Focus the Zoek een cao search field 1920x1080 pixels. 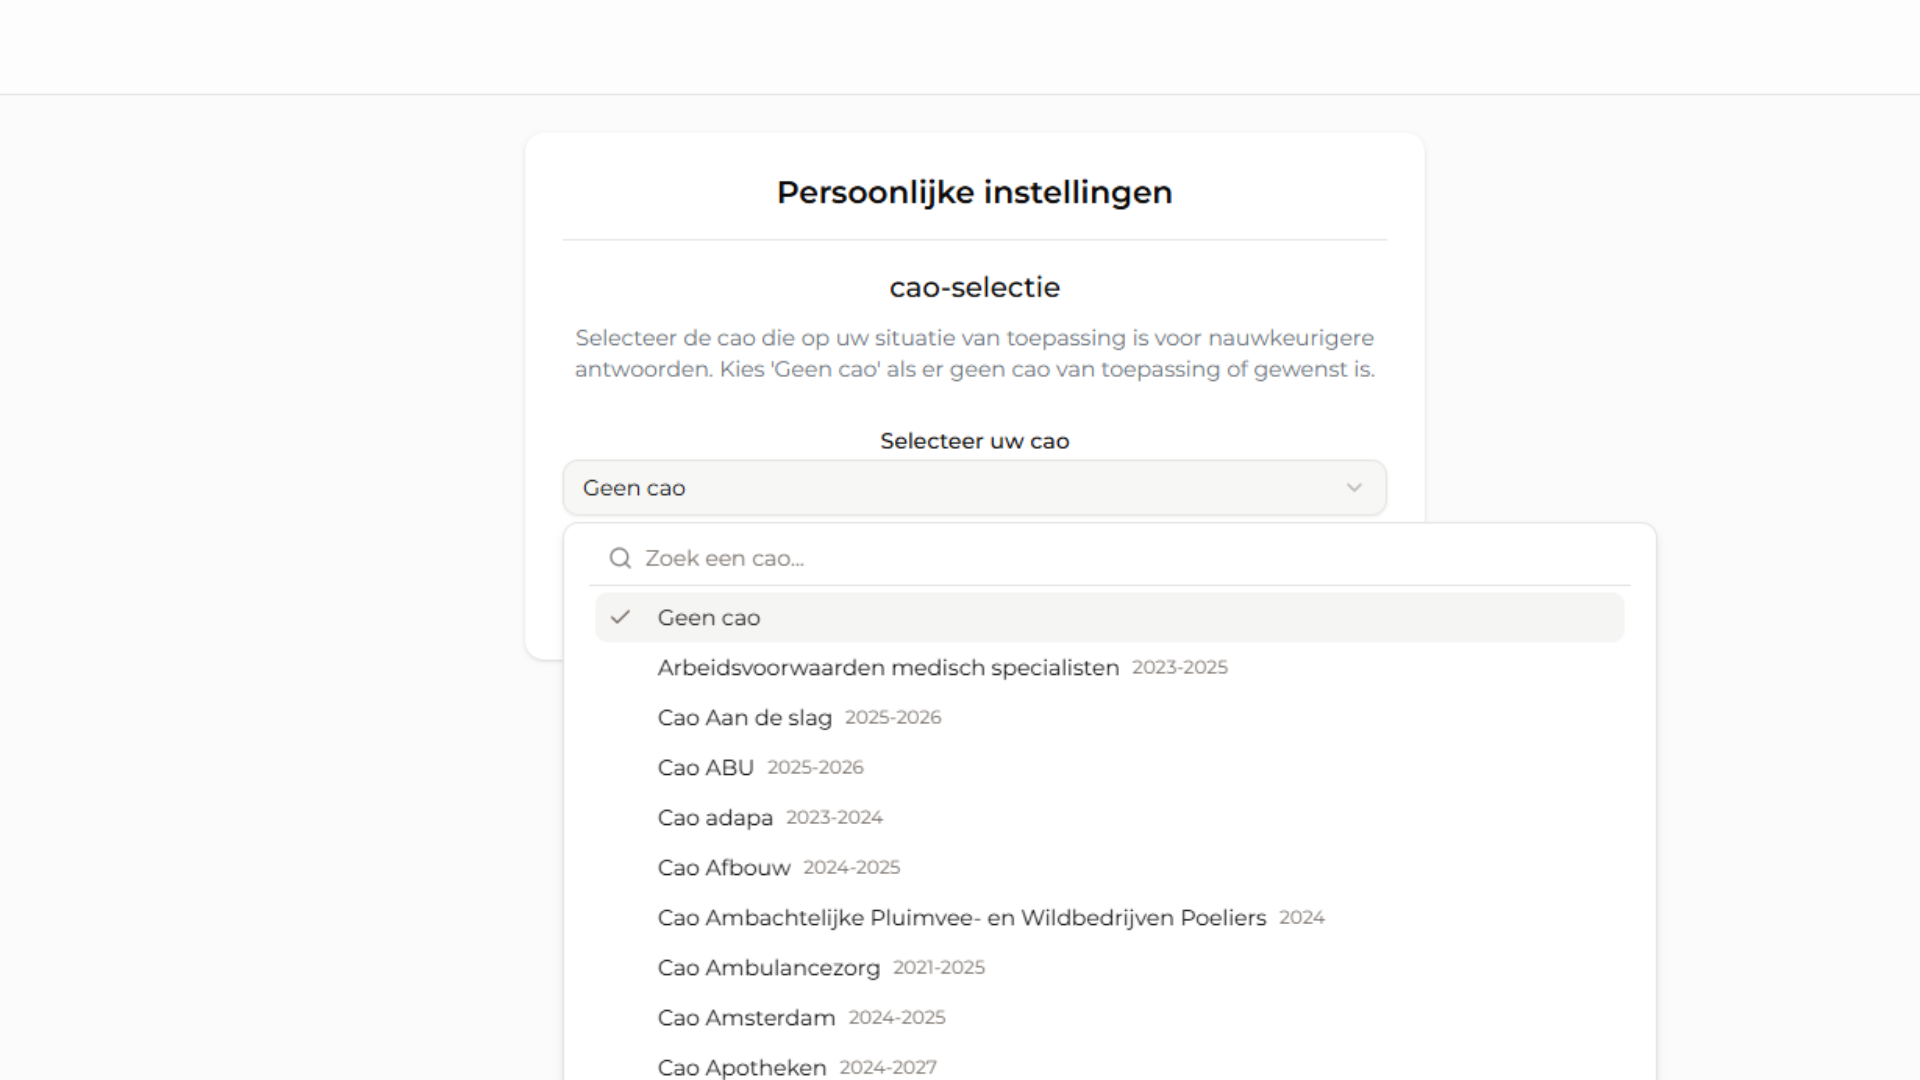[x=1110, y=558]
